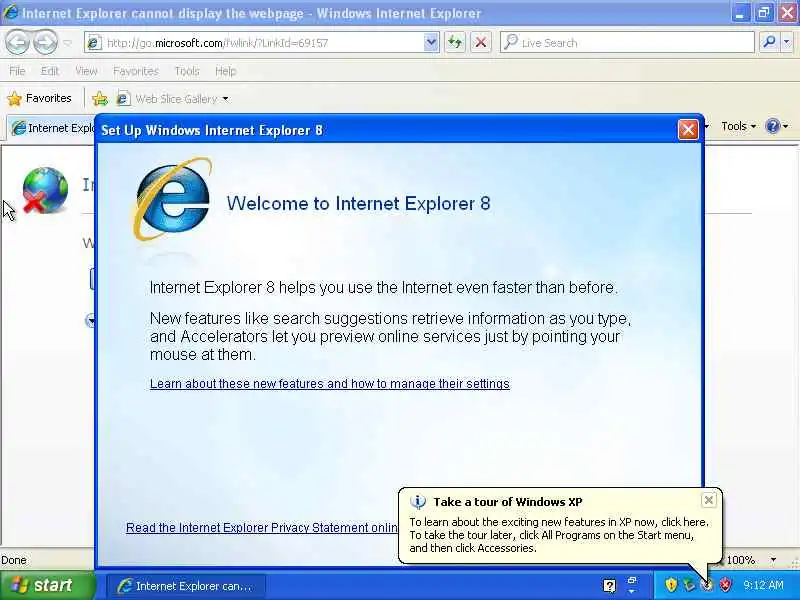This screenshot has width=800, height=600.
Task: Click the info icon in tour balloon
Action: tap(418, 502)
